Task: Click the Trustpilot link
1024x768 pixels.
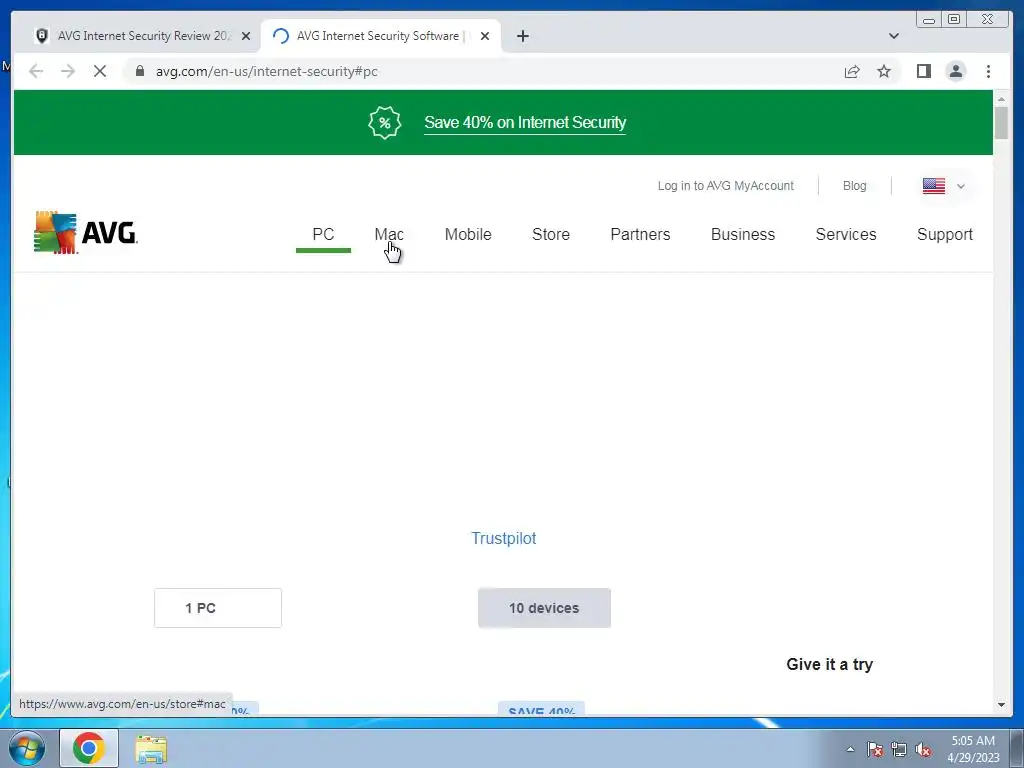Action: pyautogui.click(x=504, y=538)
